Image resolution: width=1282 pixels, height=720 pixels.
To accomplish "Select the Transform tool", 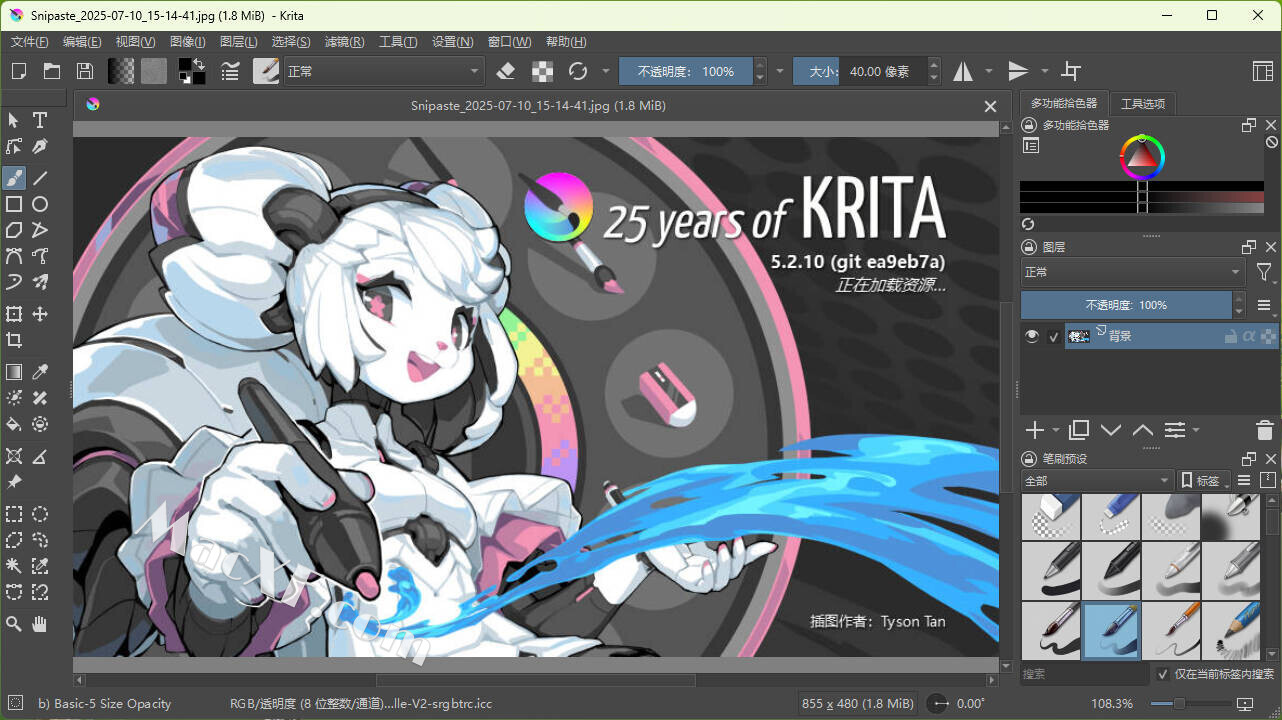I will 14,314.
